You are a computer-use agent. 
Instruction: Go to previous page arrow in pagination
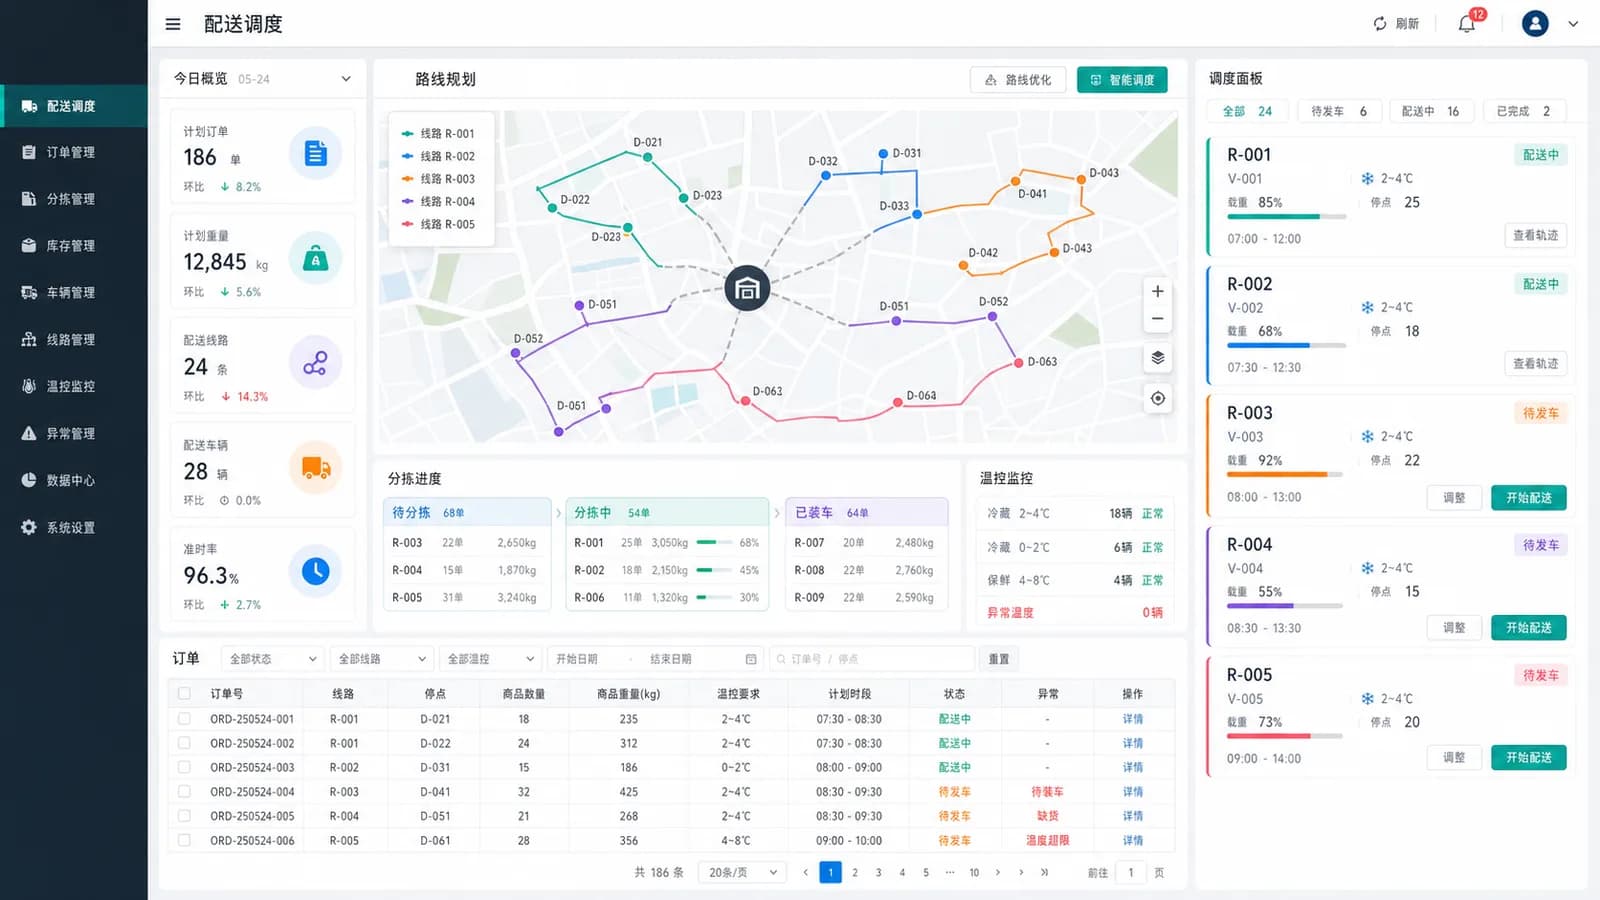tap(806, 872)
